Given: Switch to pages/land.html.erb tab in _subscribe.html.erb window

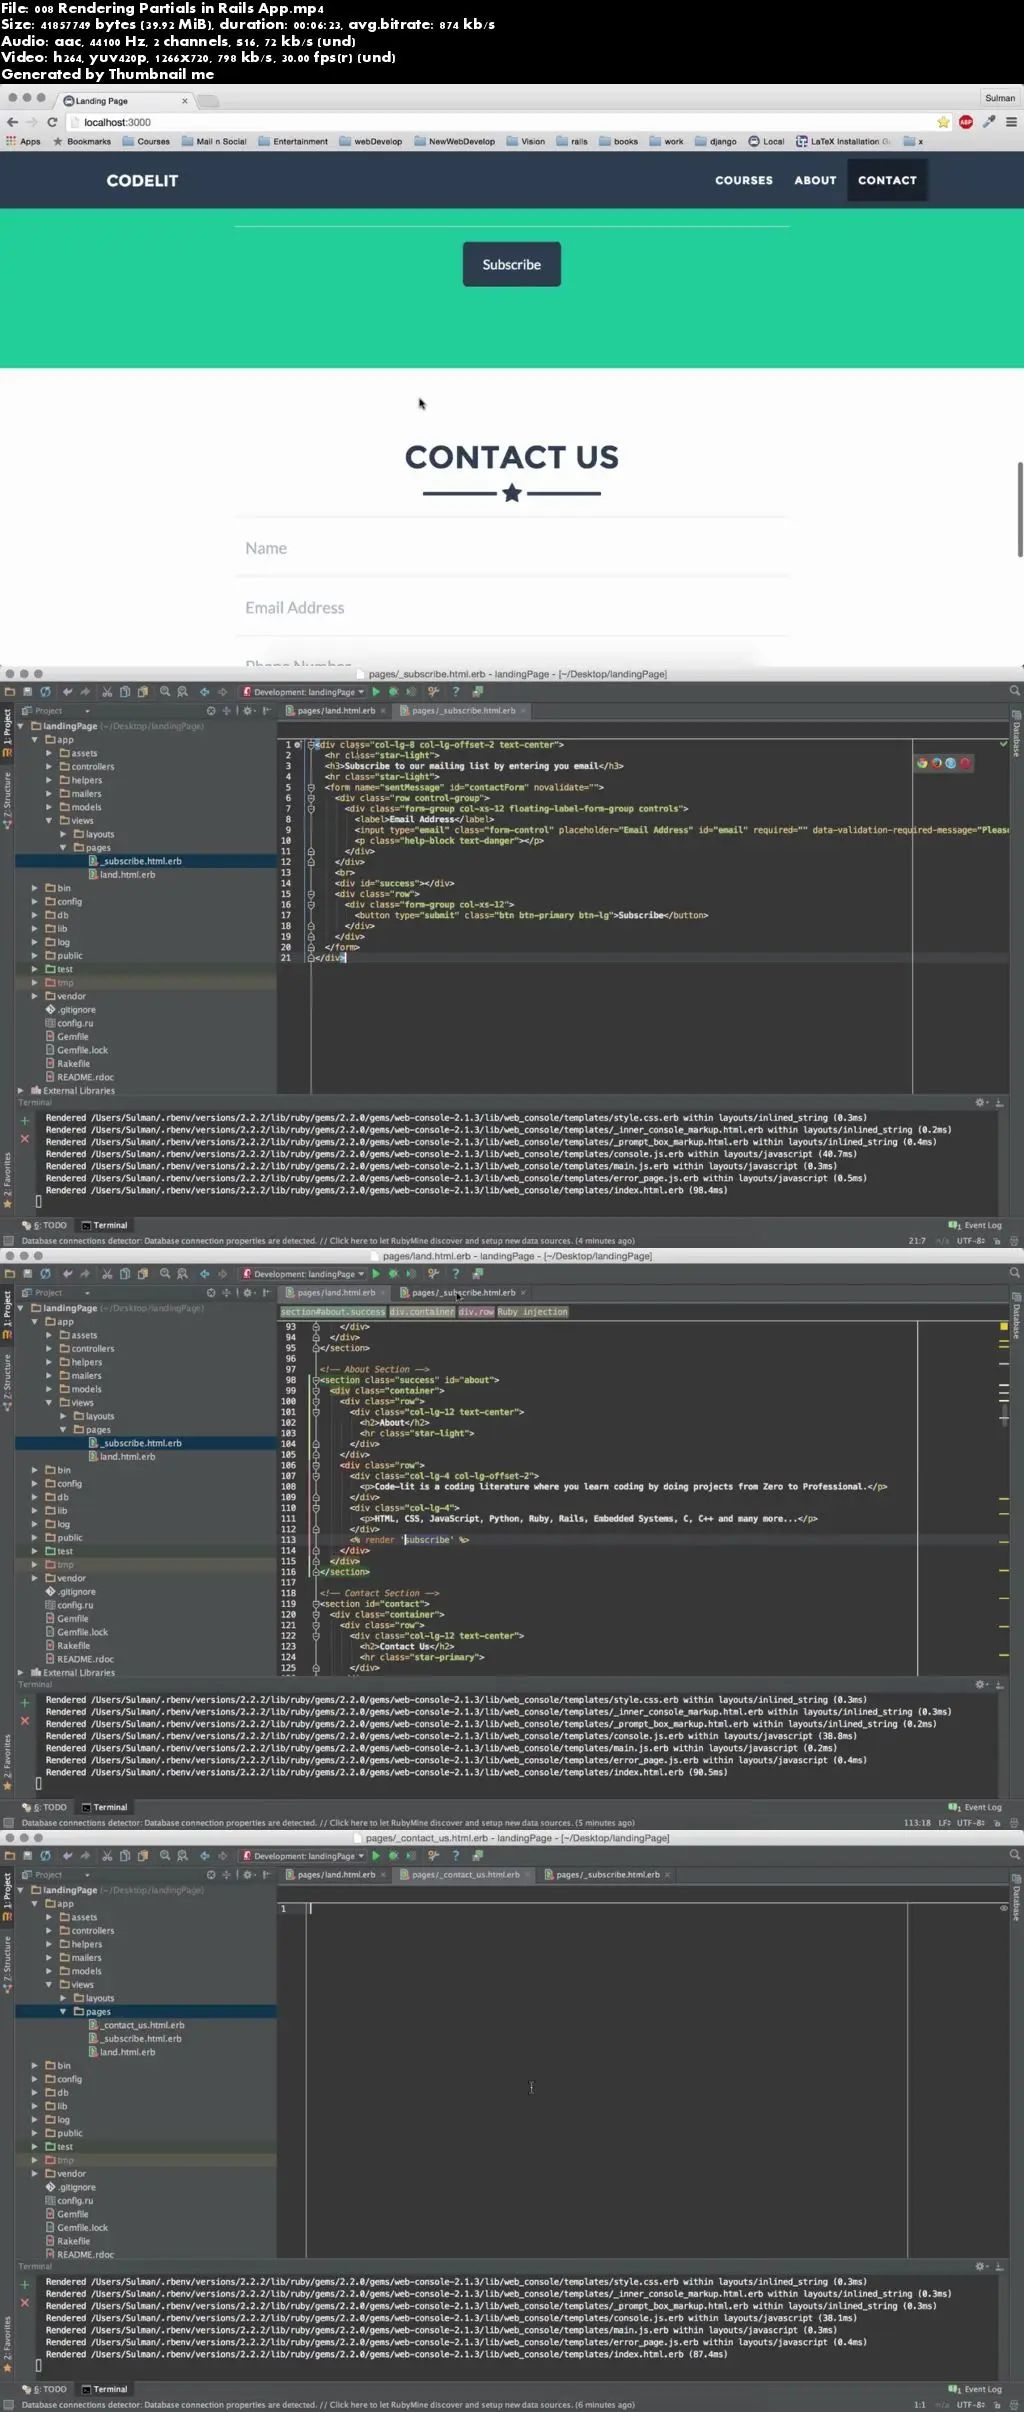Looking at the screenshot, I should (335, 711).
